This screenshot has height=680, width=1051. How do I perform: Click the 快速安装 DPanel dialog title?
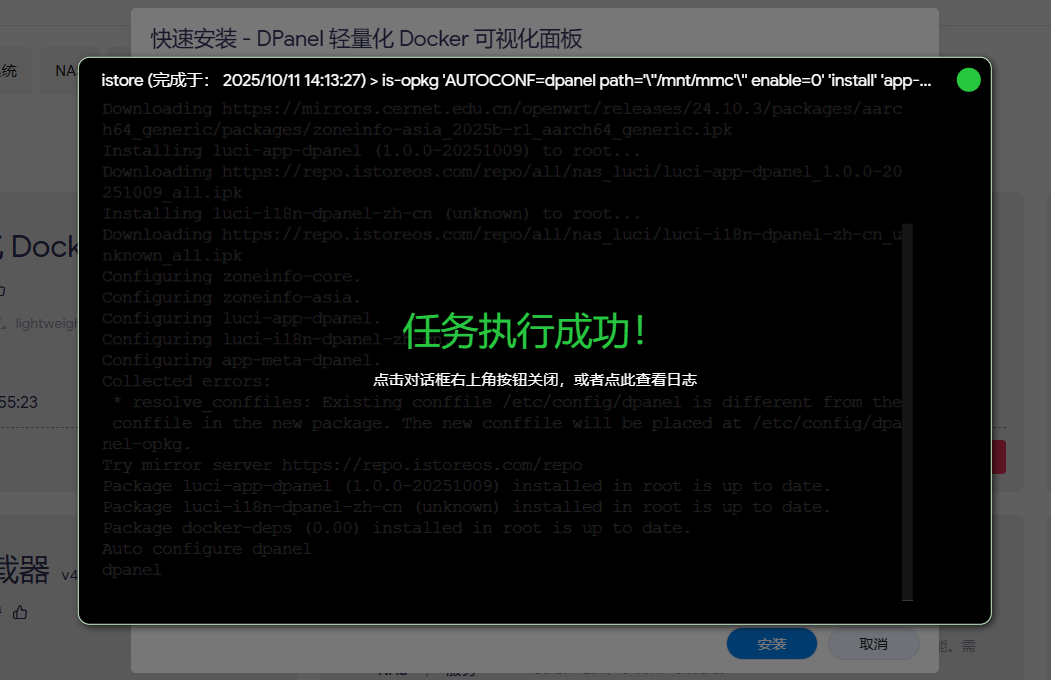[366, 39]
